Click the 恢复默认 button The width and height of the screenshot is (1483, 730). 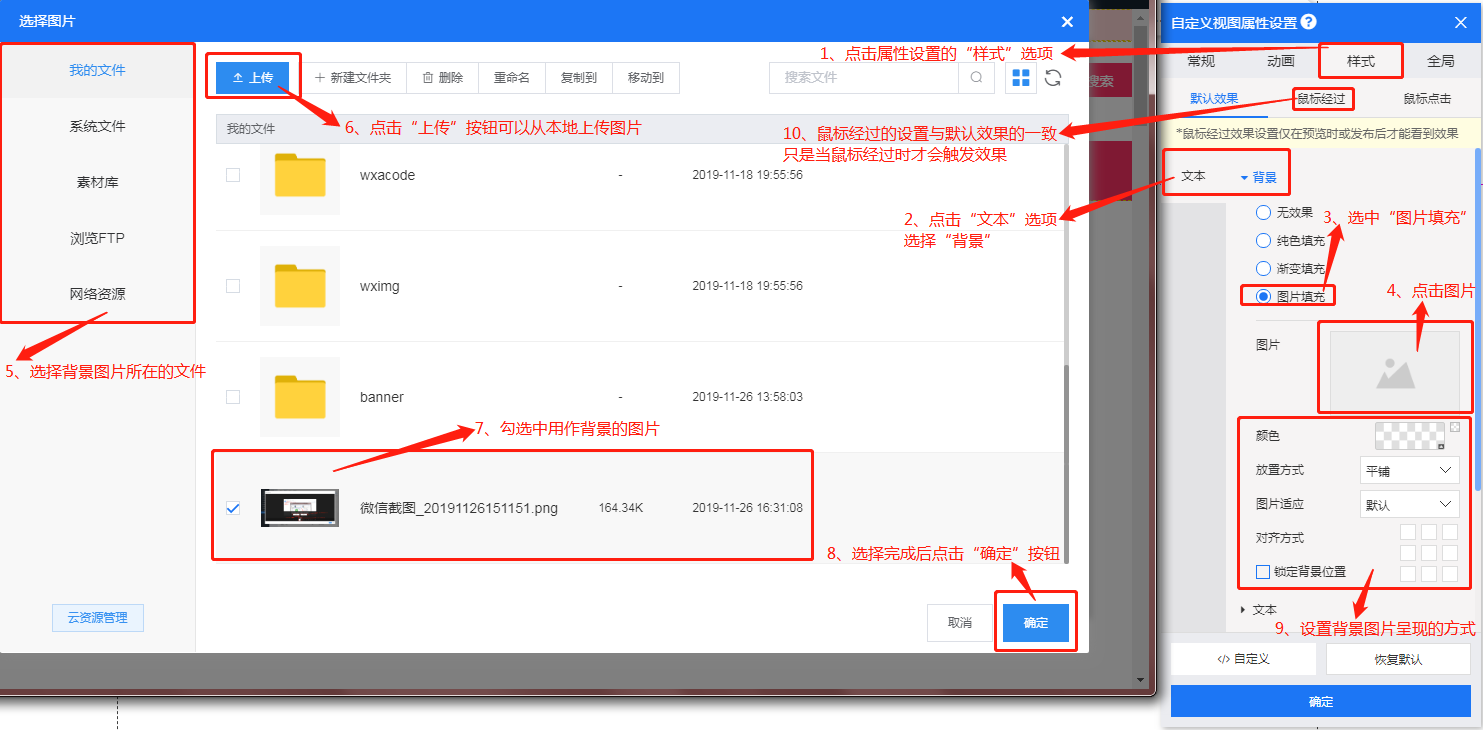[x=1398, y=659]
